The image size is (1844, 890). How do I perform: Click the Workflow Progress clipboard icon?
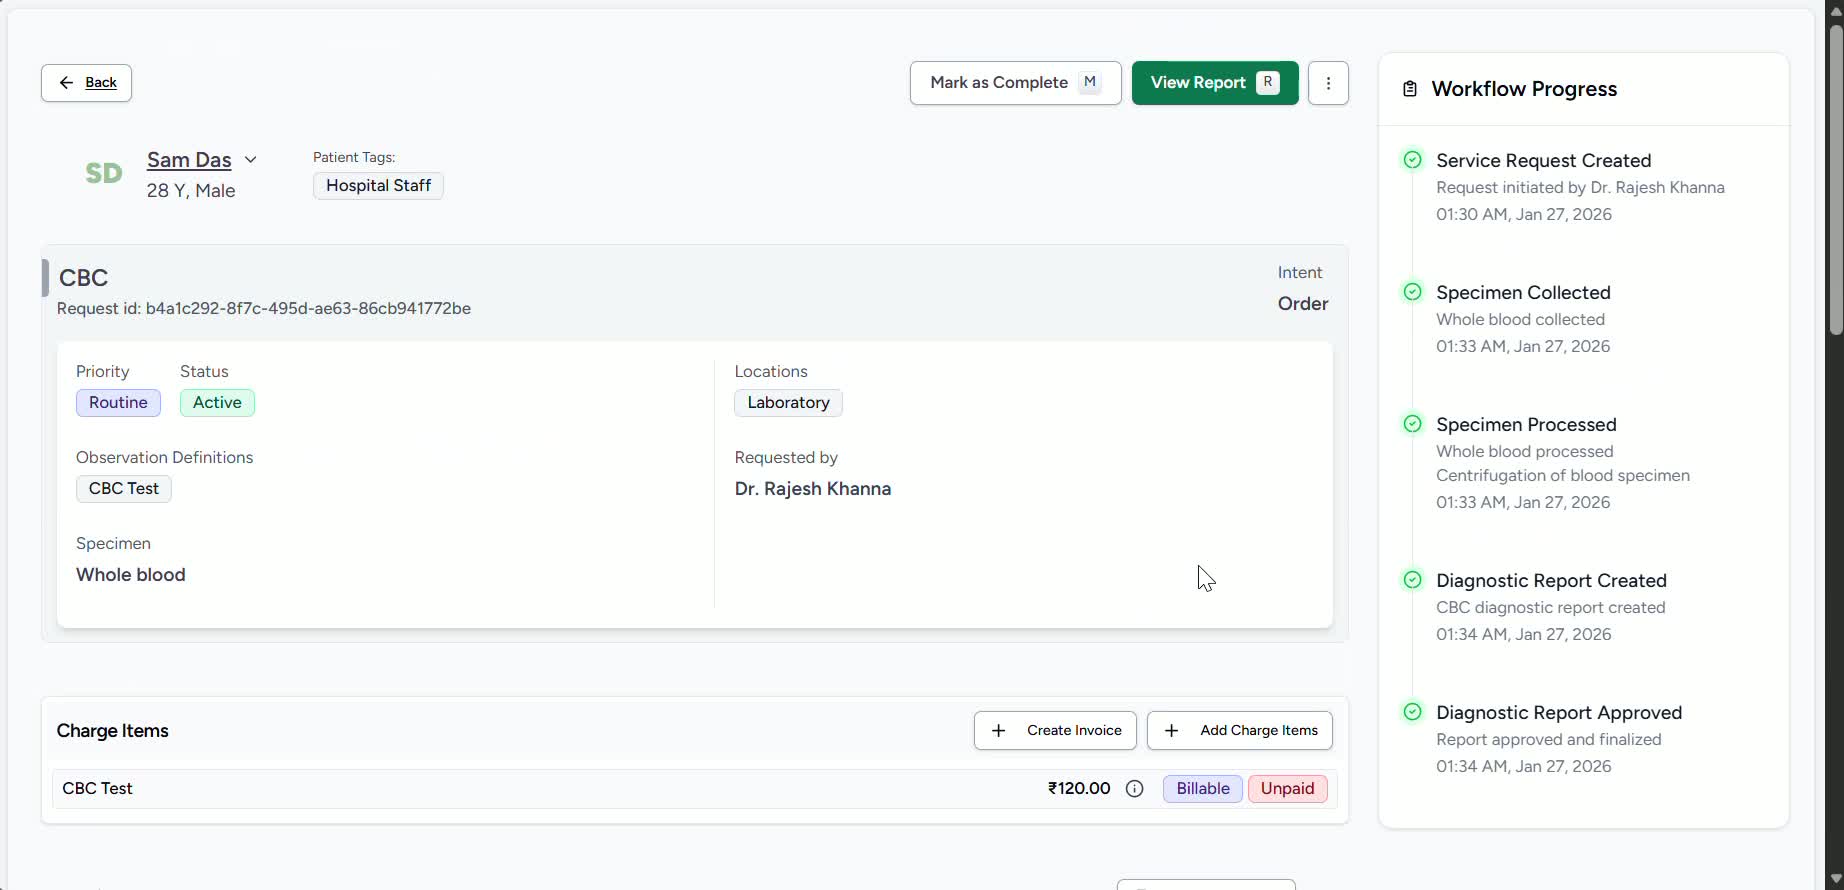1410,89
